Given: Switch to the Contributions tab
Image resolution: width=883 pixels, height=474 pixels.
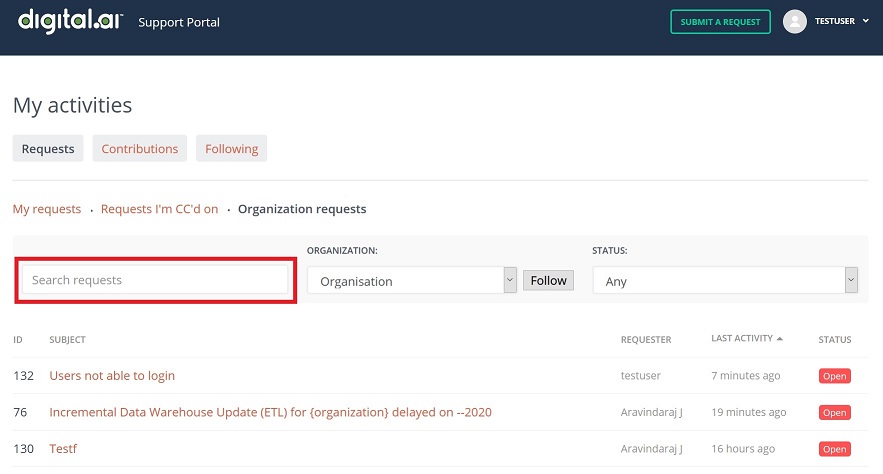Looking at the screenshot, I should pos(140,149).
